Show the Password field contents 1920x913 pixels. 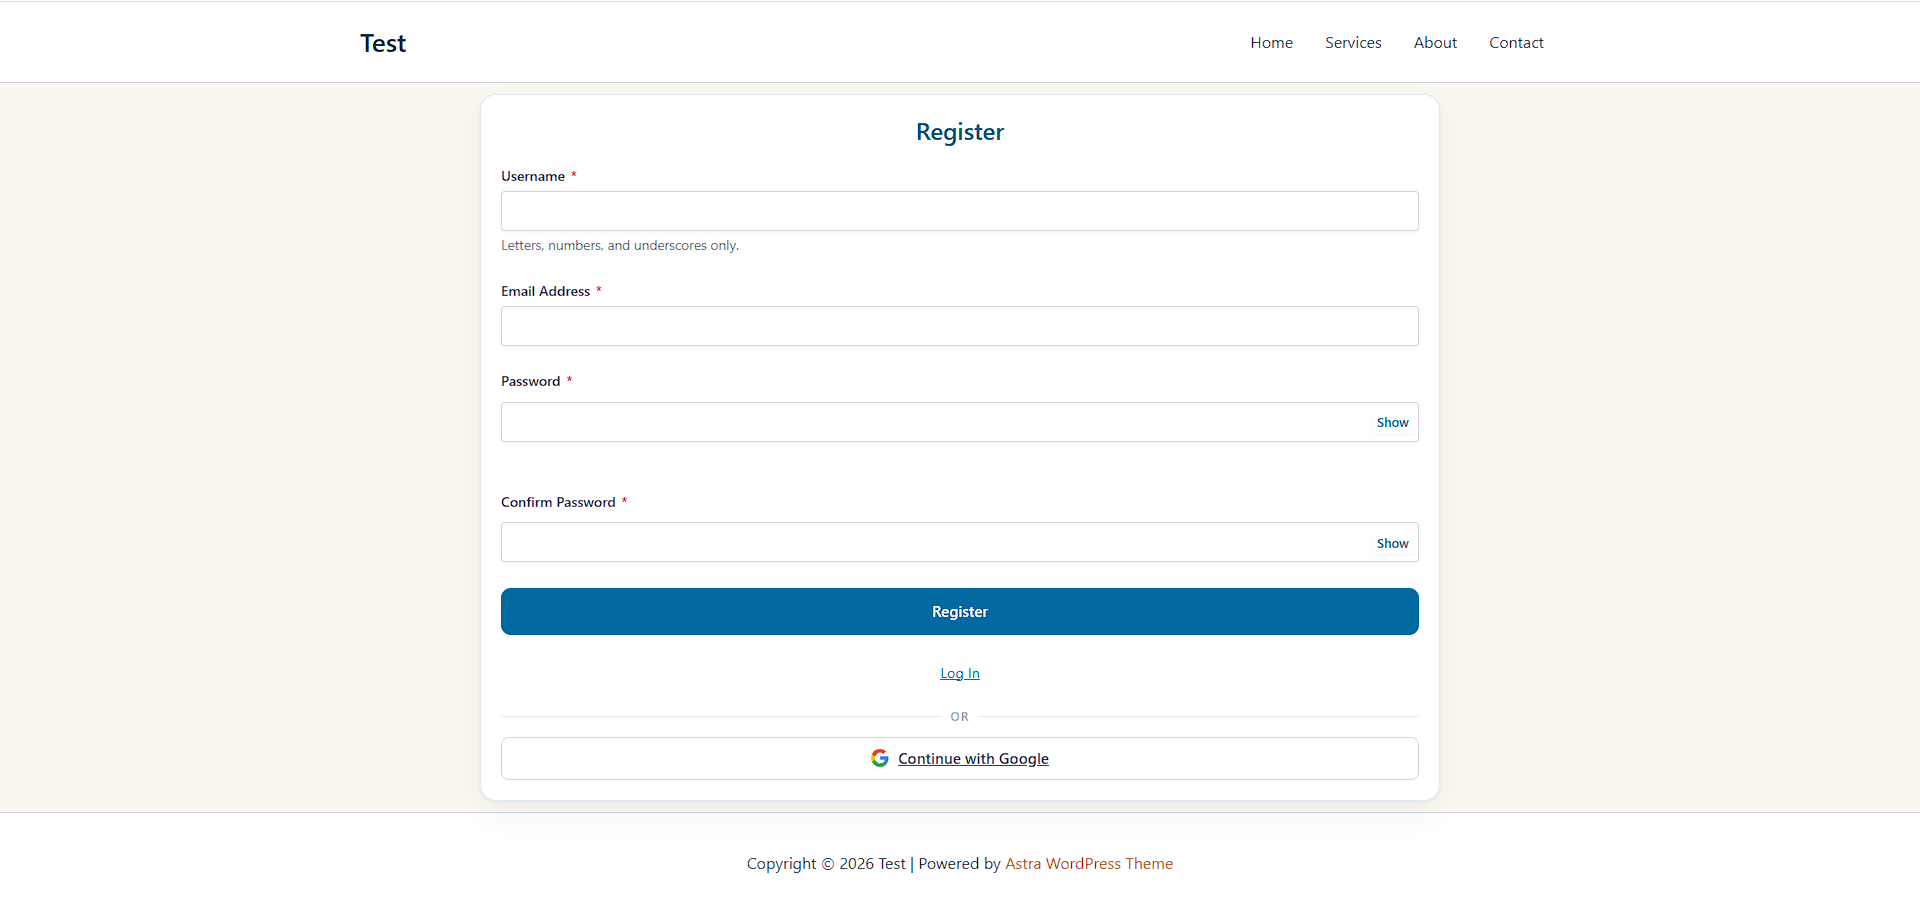click(1392, 422)
